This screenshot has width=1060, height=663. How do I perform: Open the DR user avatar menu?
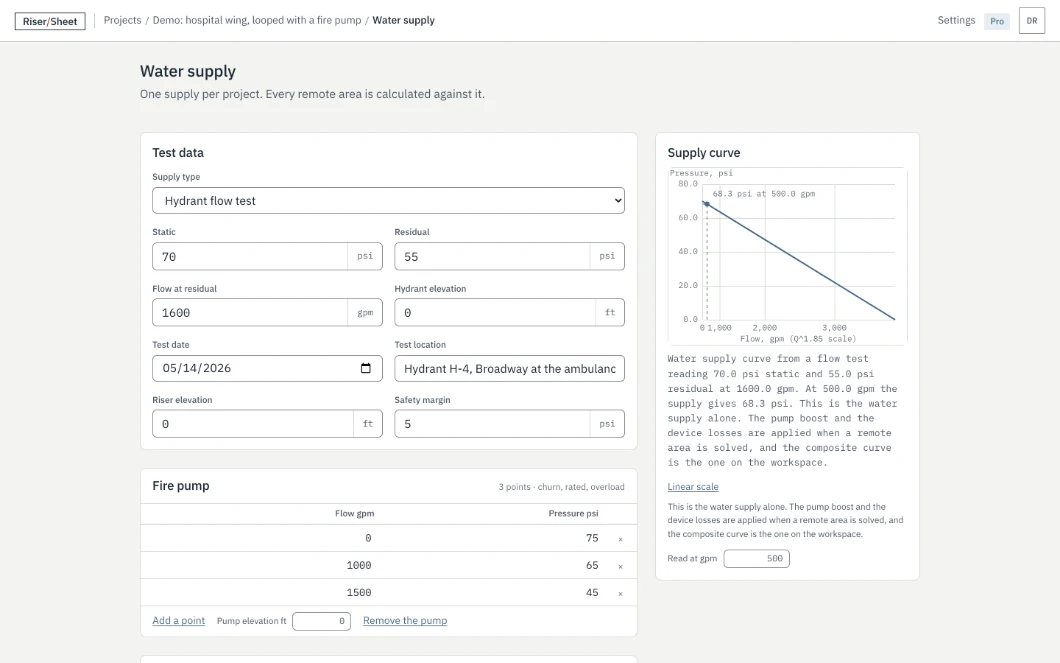(1032, 21)
